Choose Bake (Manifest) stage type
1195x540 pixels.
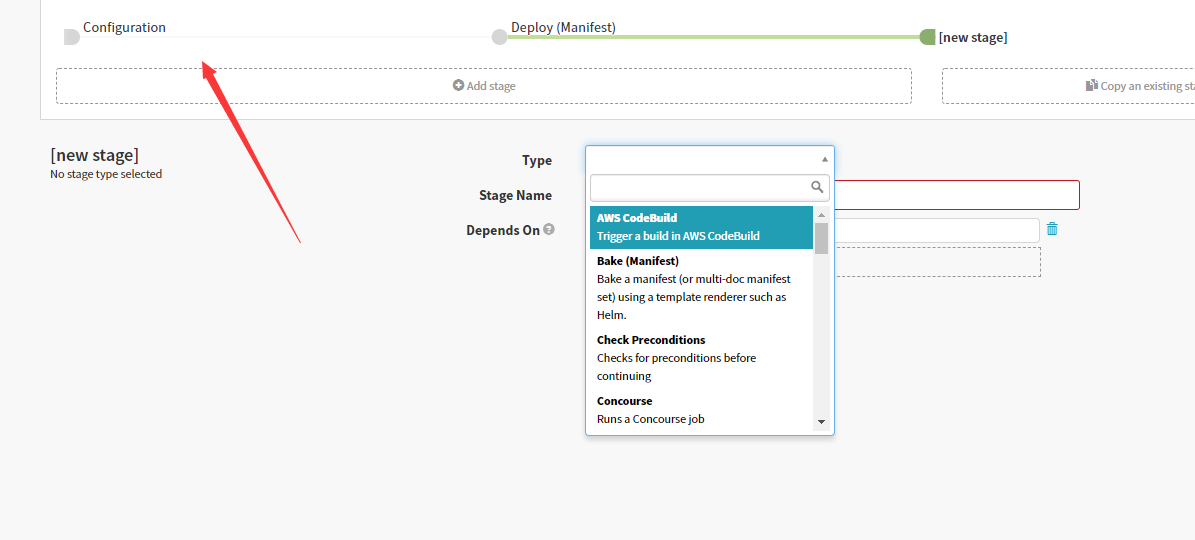(x=703, y=288)
